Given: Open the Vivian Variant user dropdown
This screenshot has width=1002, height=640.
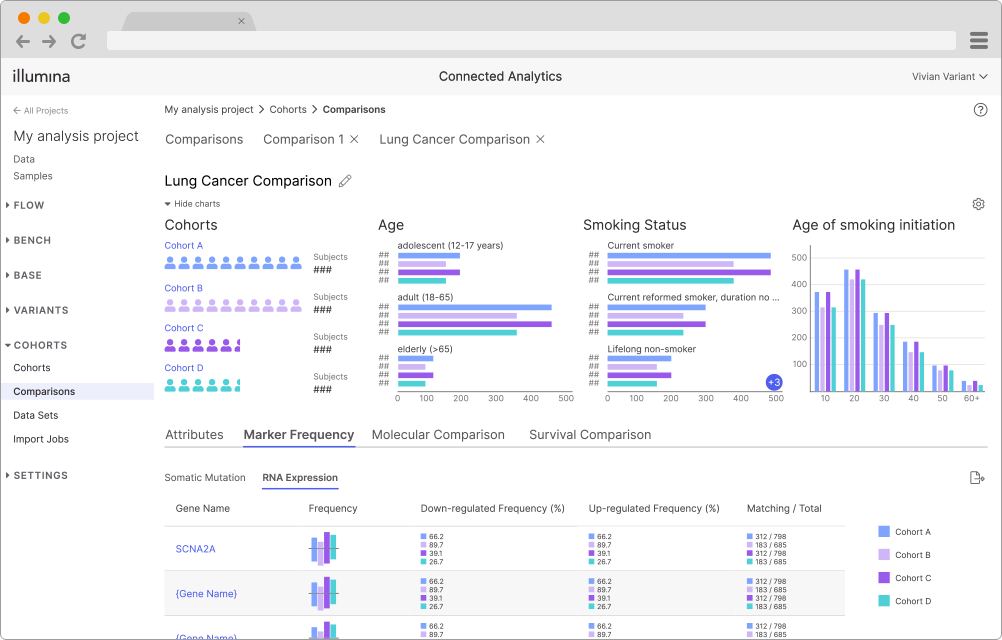Looking at the screenshot, I should coord(950,77).
